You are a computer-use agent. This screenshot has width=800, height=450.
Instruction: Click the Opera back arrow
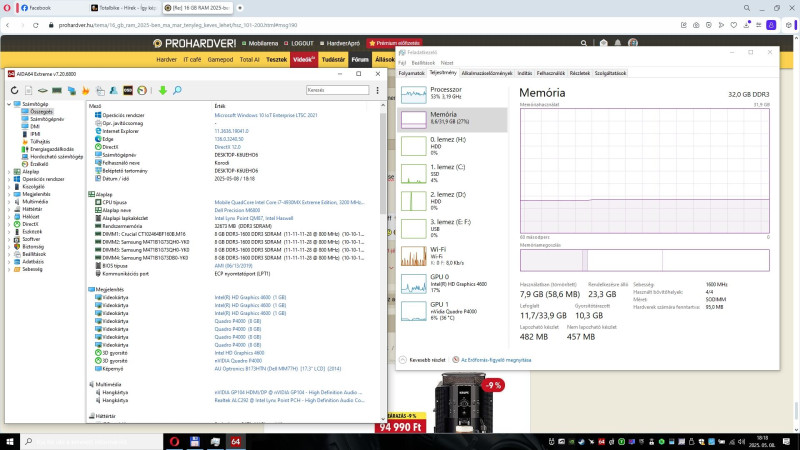click(x=8, y=25)
